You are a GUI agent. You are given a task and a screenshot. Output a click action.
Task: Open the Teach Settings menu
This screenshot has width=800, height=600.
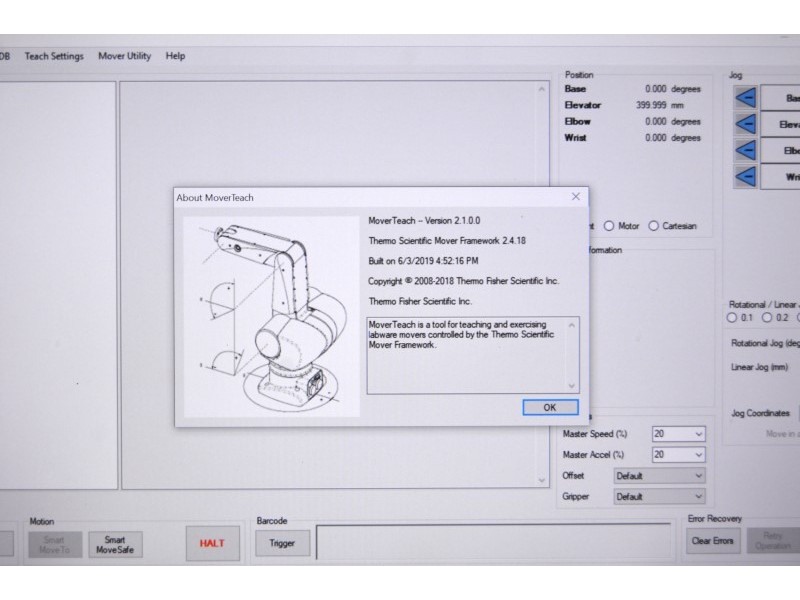tap(54, 56)
